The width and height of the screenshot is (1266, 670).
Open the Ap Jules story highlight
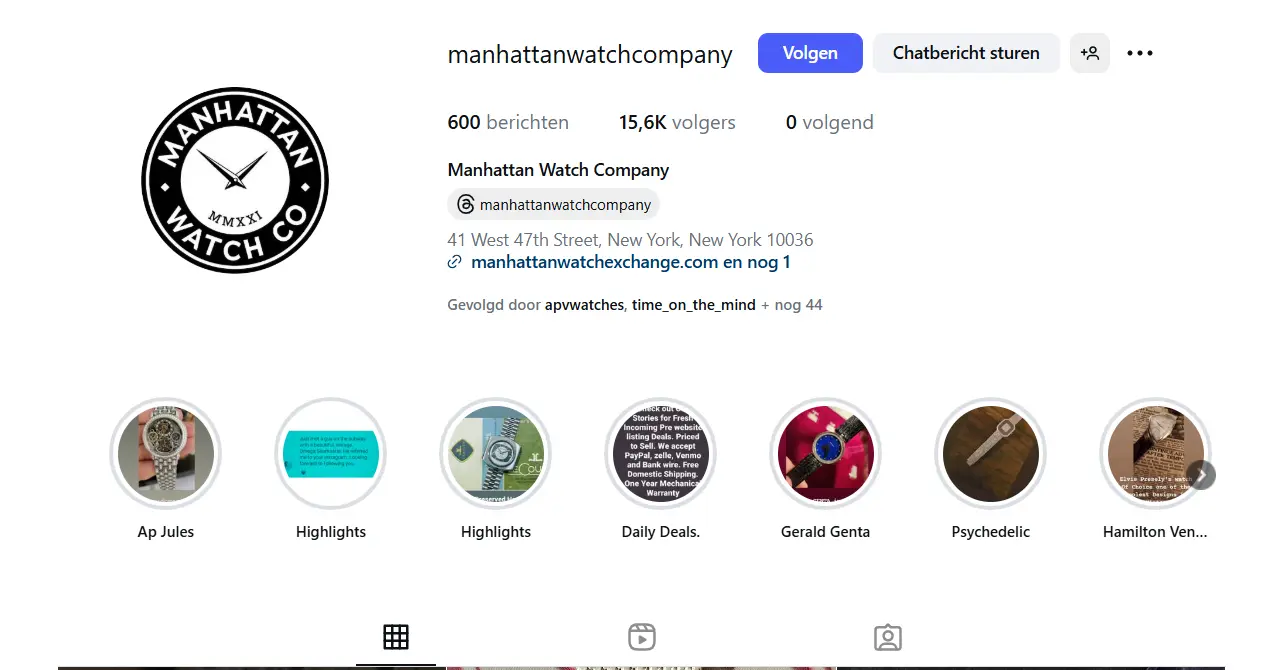[x=166, y=454]
